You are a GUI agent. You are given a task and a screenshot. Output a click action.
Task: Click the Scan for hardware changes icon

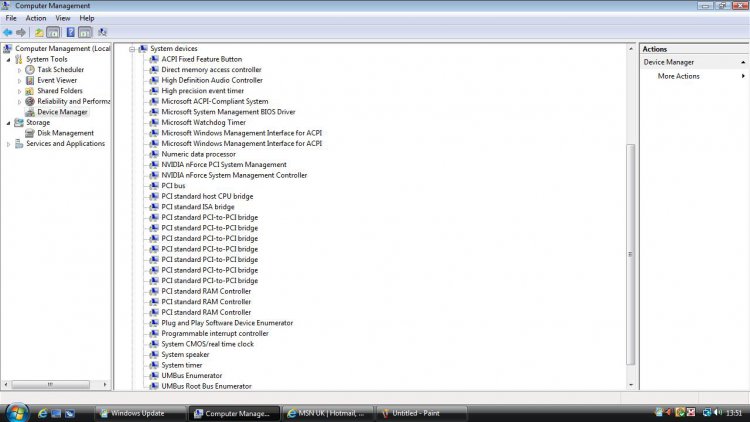coord(102,33)
